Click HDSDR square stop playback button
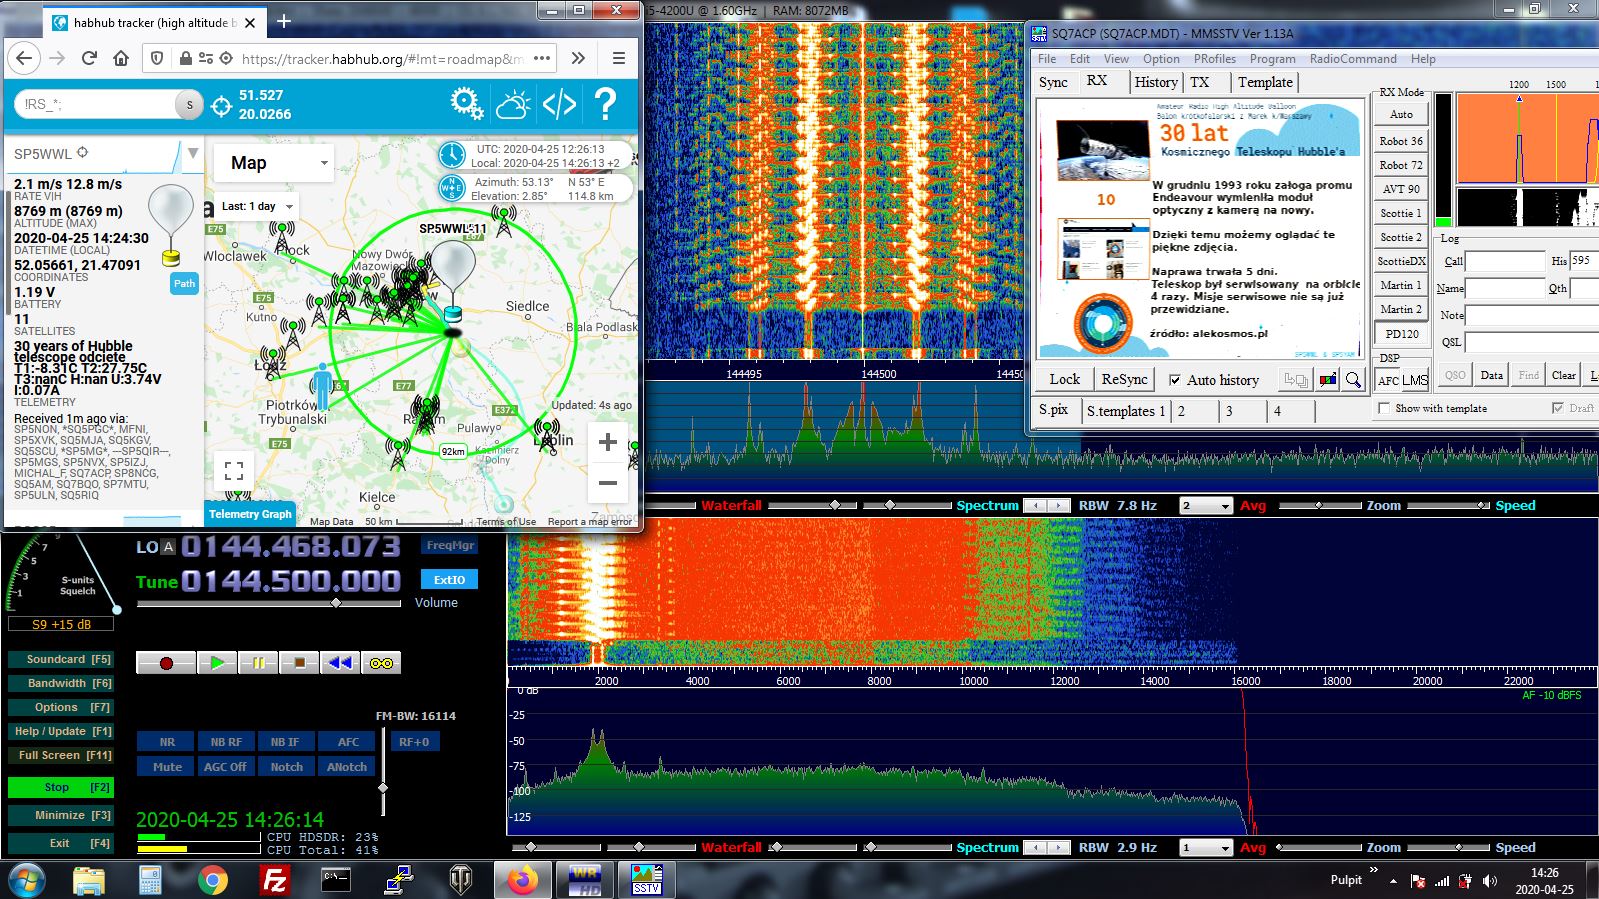Image resolution: width=1599 pixels, height=899 pixels. tap(299, 662)
